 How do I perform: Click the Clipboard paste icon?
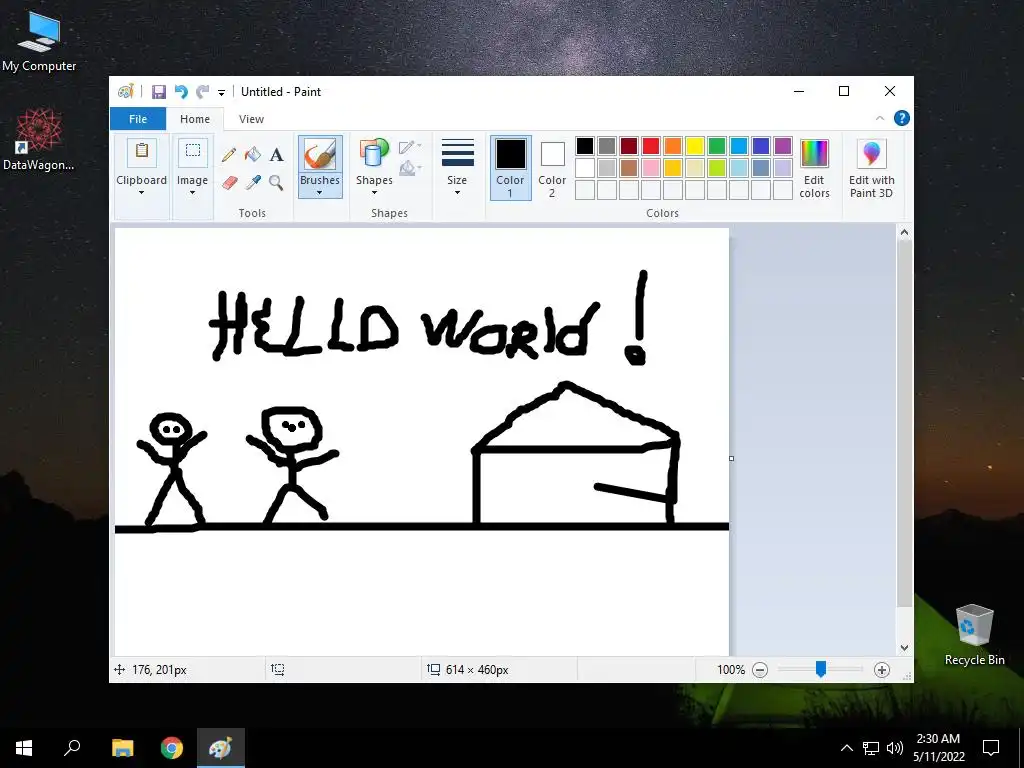tap(142, 153)
